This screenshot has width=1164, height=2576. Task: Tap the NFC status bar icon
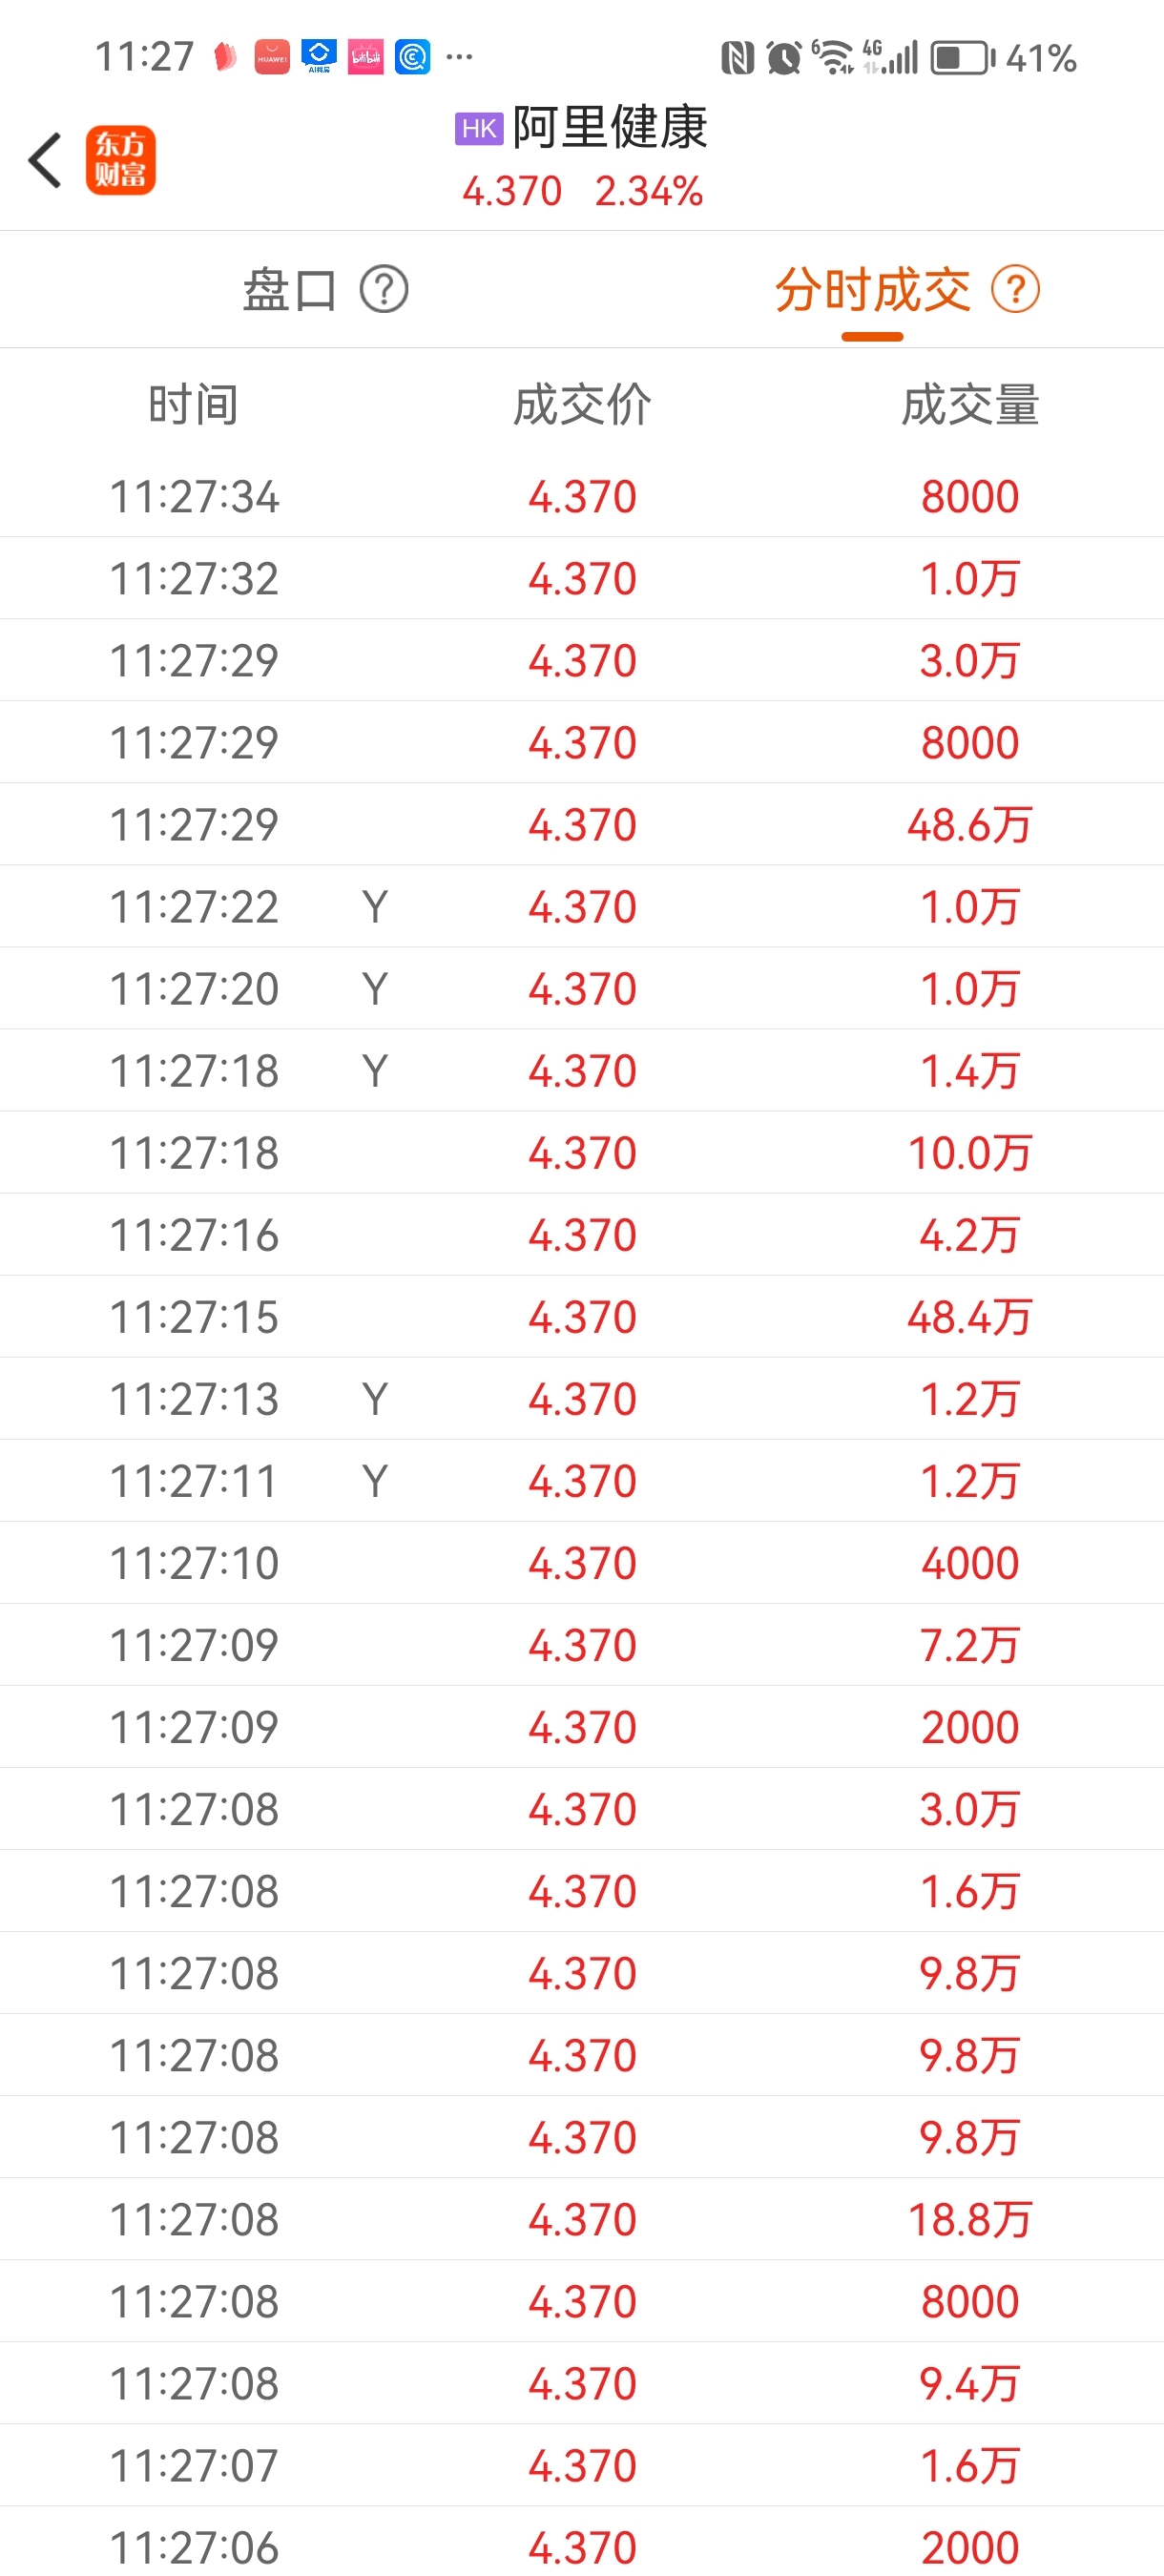tap(738, 58)
